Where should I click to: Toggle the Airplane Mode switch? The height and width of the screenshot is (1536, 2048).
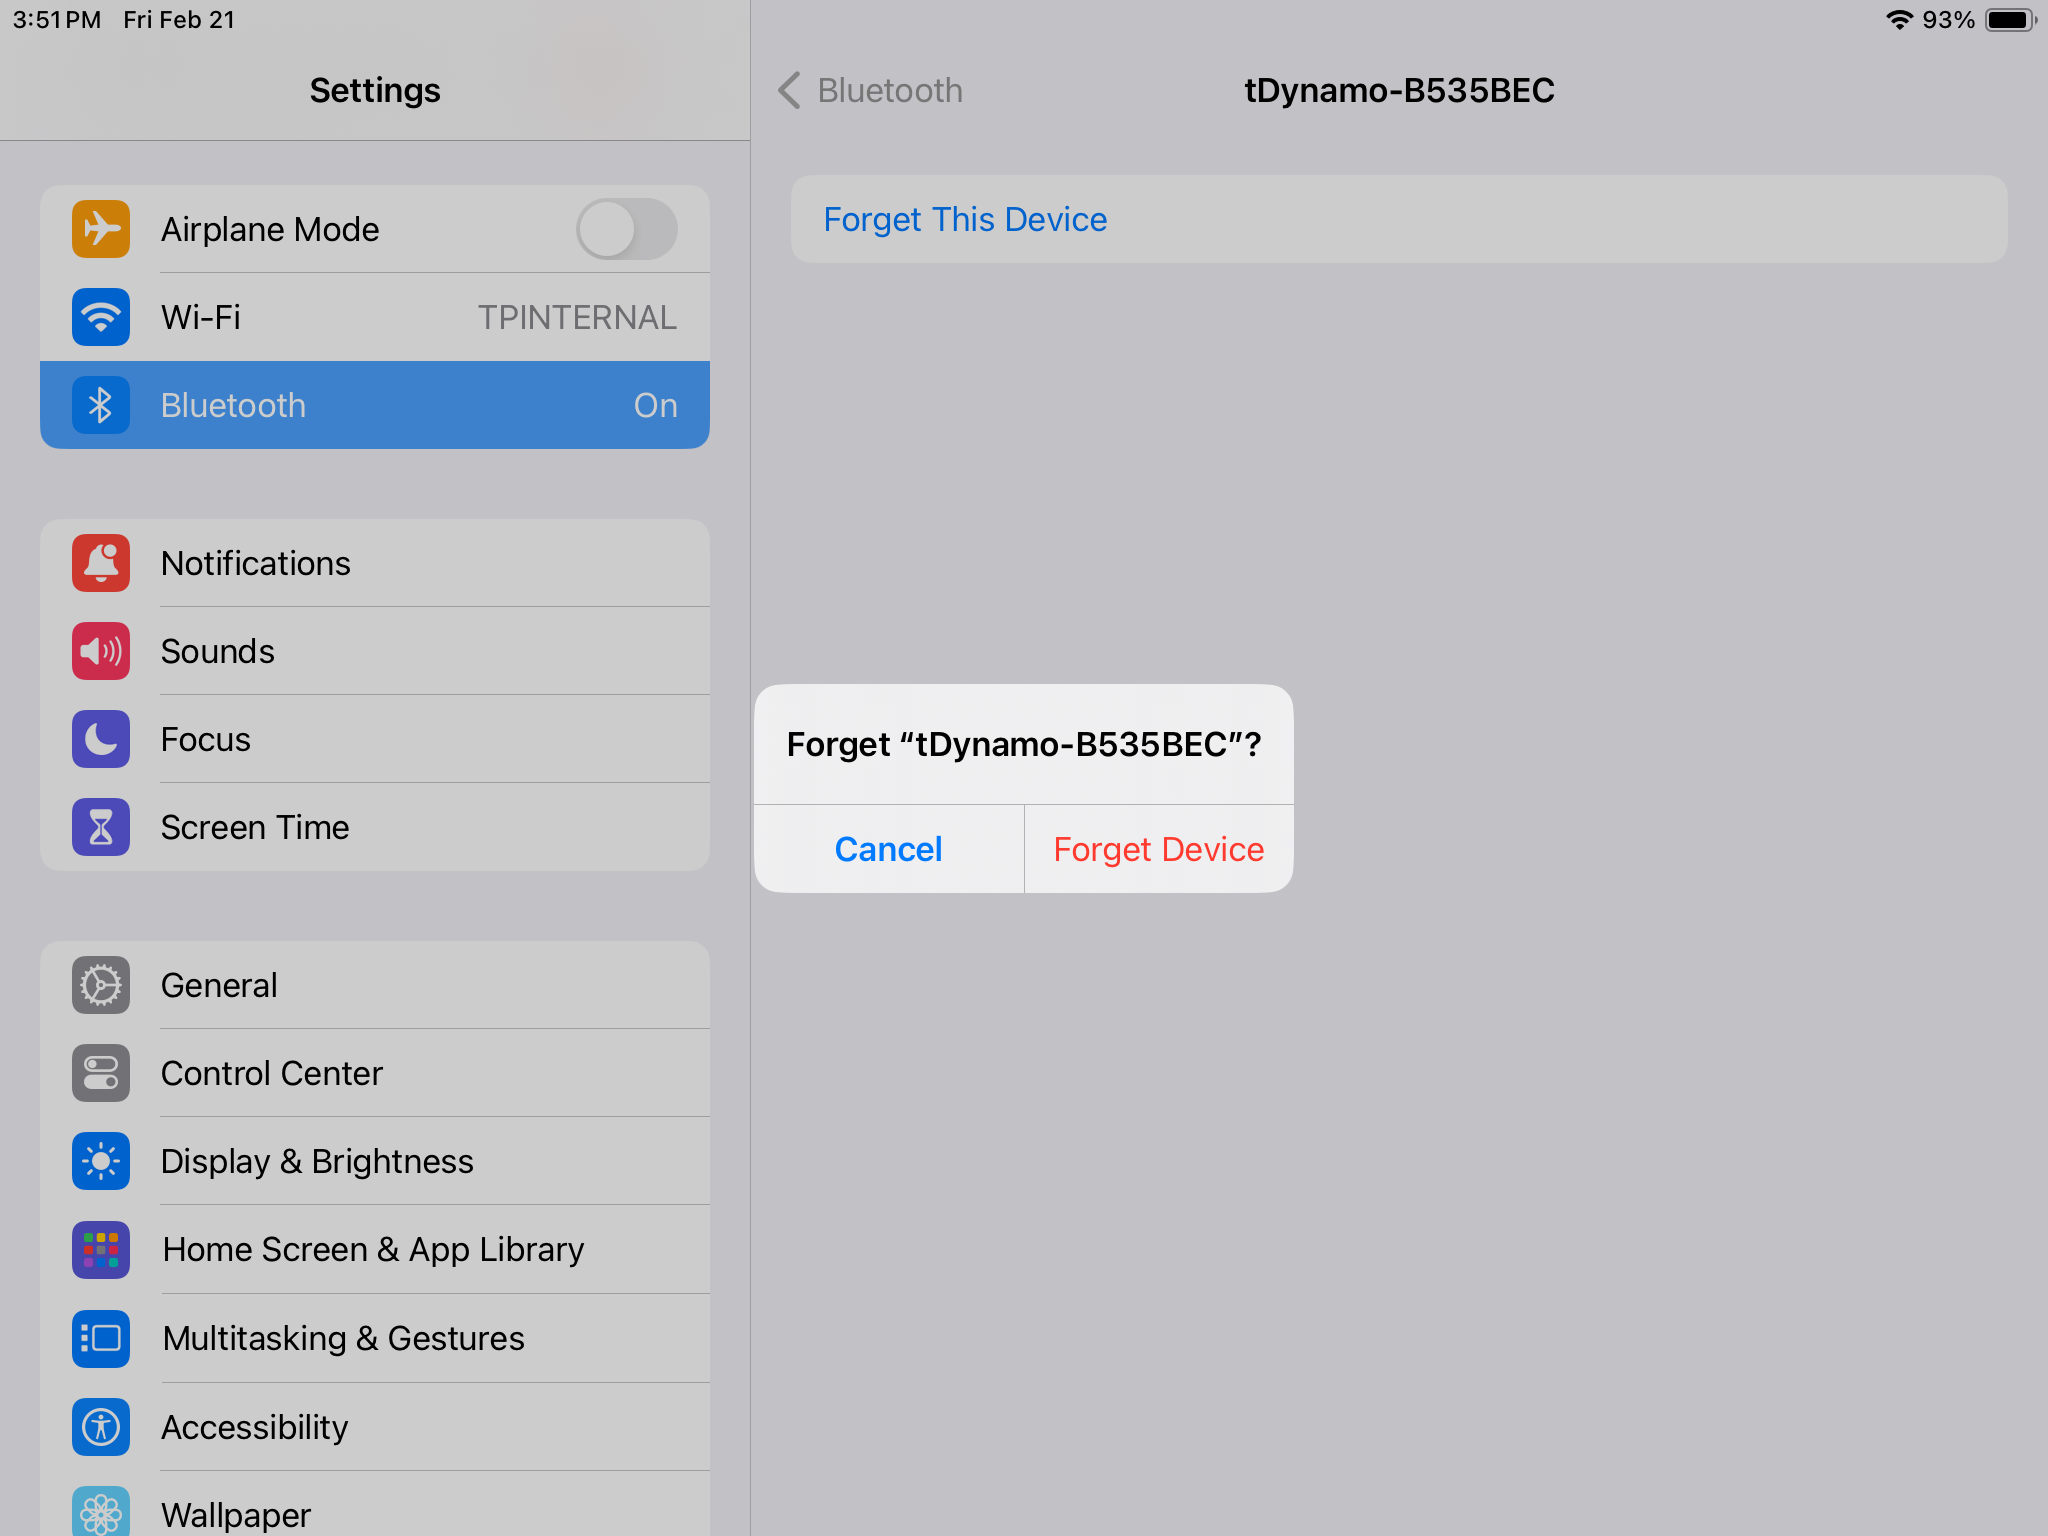[626, 229]
